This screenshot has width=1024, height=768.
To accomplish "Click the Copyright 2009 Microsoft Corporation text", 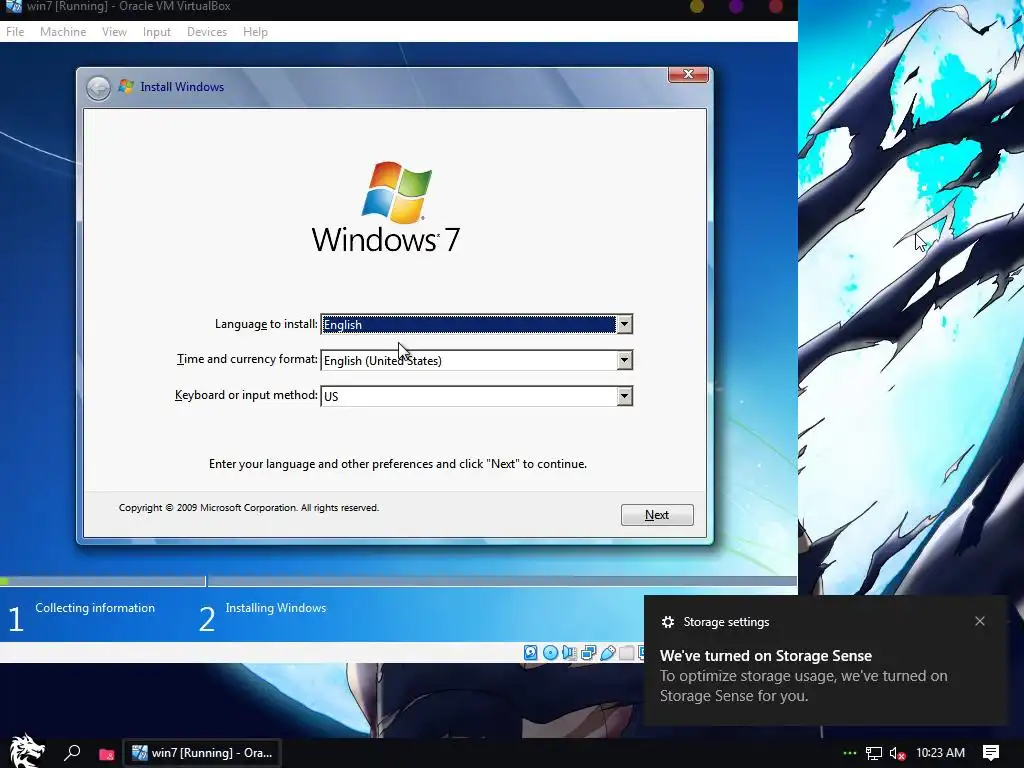I will pyautogui.click(x=249, y=507).
